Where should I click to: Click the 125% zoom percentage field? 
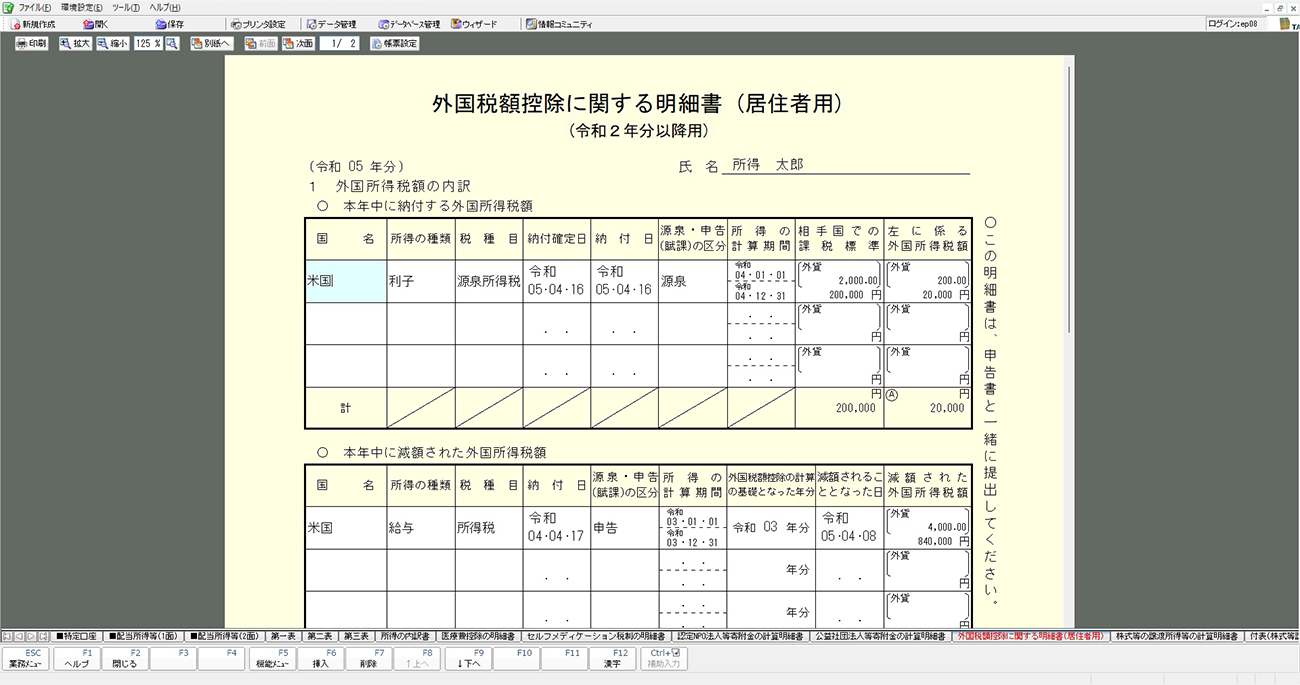coord(148,44)
